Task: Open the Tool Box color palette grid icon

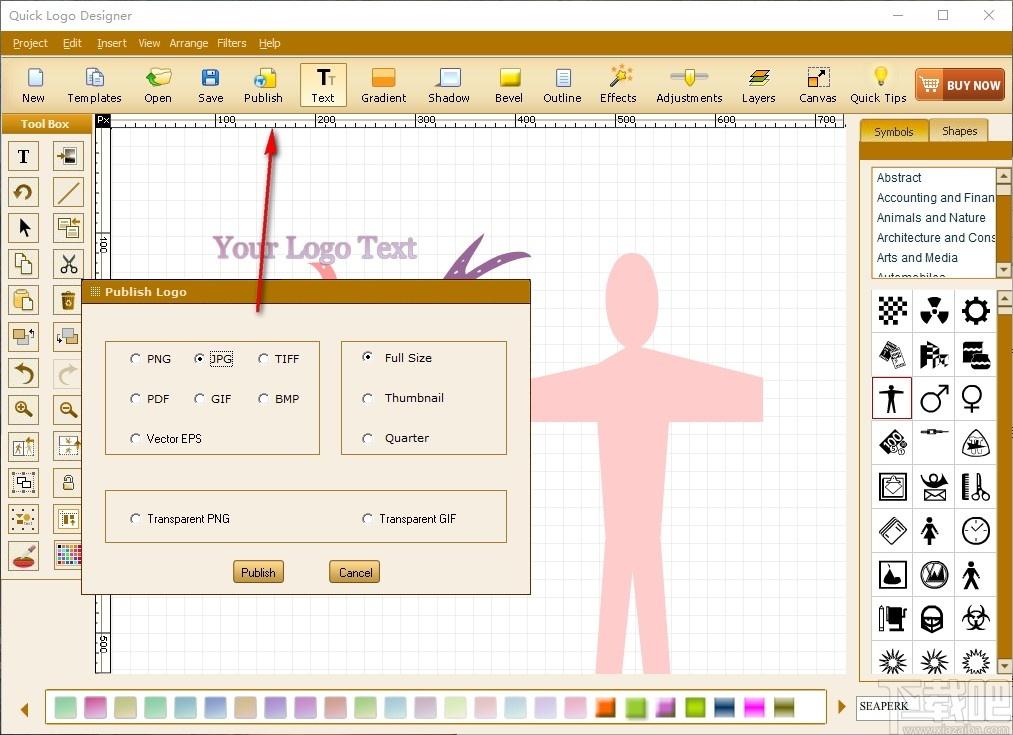Action: pos(68,555)
